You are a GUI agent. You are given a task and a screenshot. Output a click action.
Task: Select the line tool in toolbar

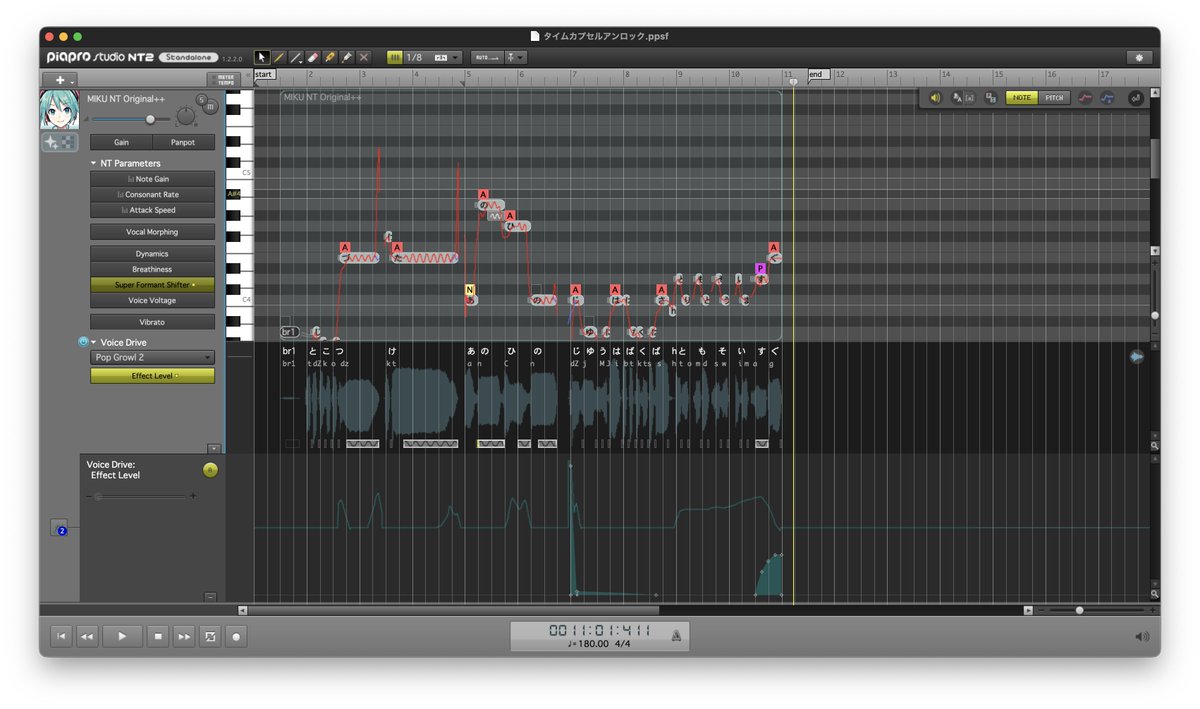pos(297,58)
